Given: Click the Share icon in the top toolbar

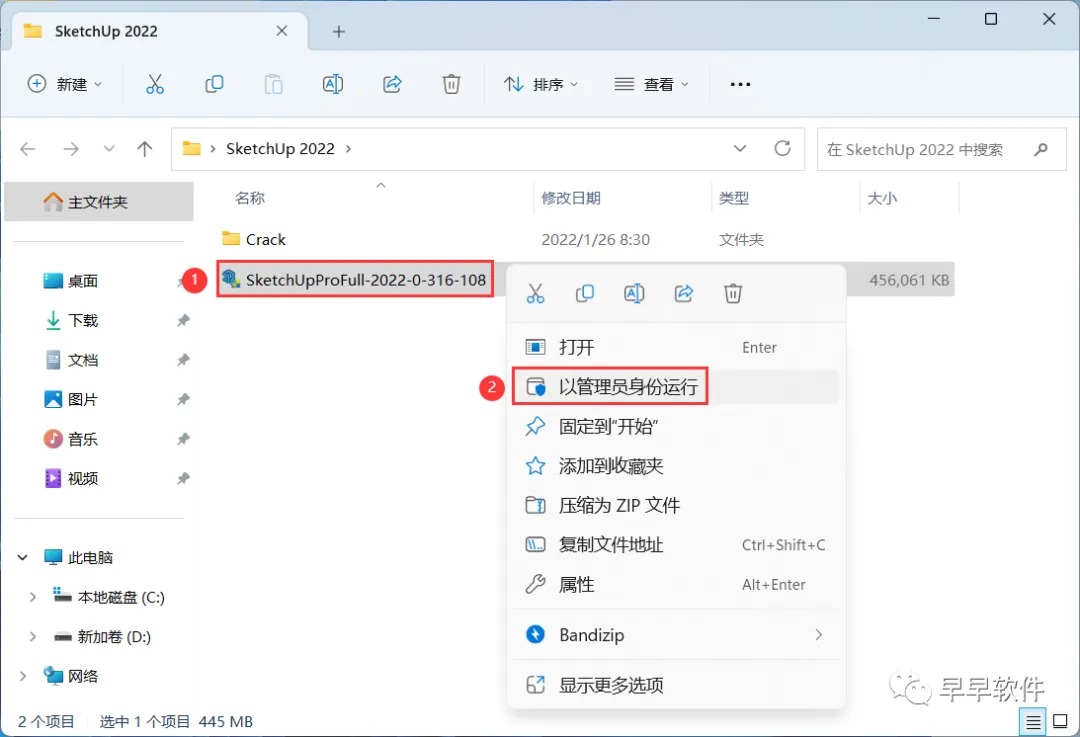Looking at the screenshot, I should click(392, 84).
